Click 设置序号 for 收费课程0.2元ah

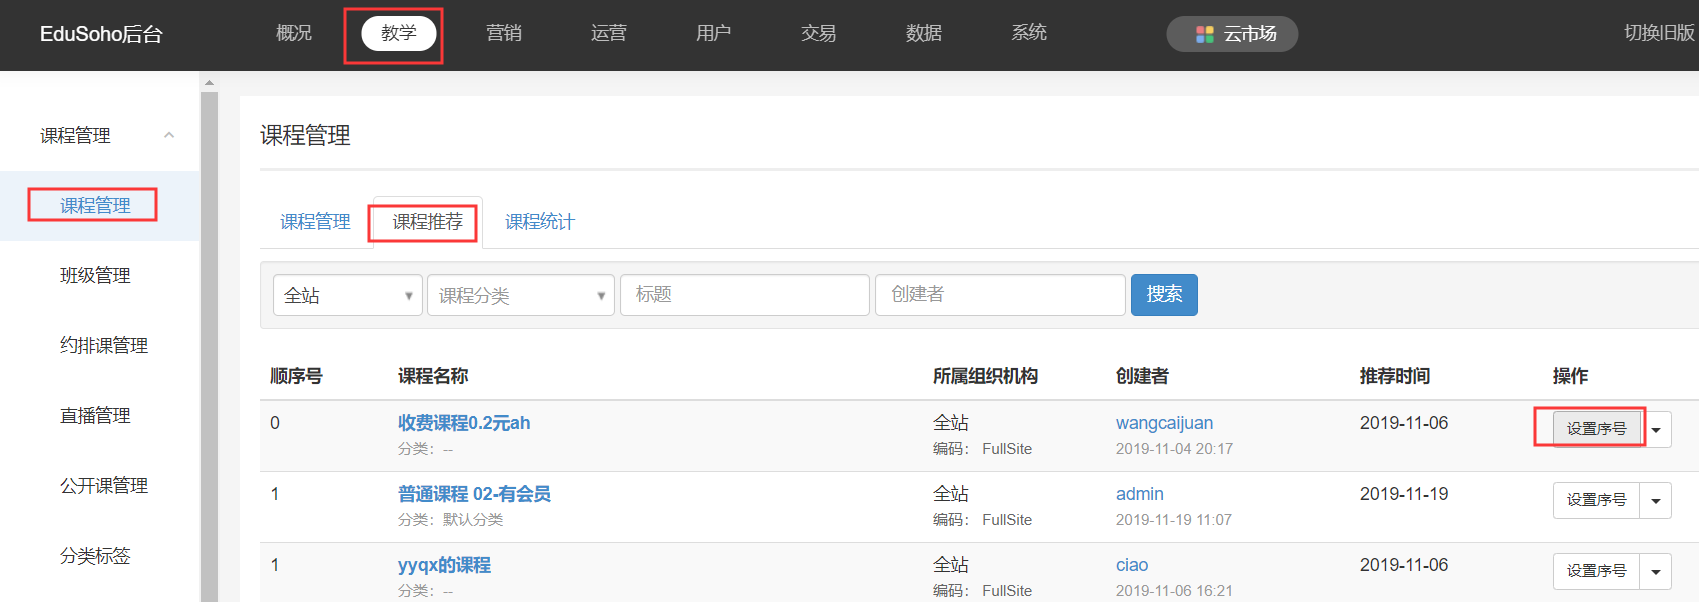pos(1596,429)
